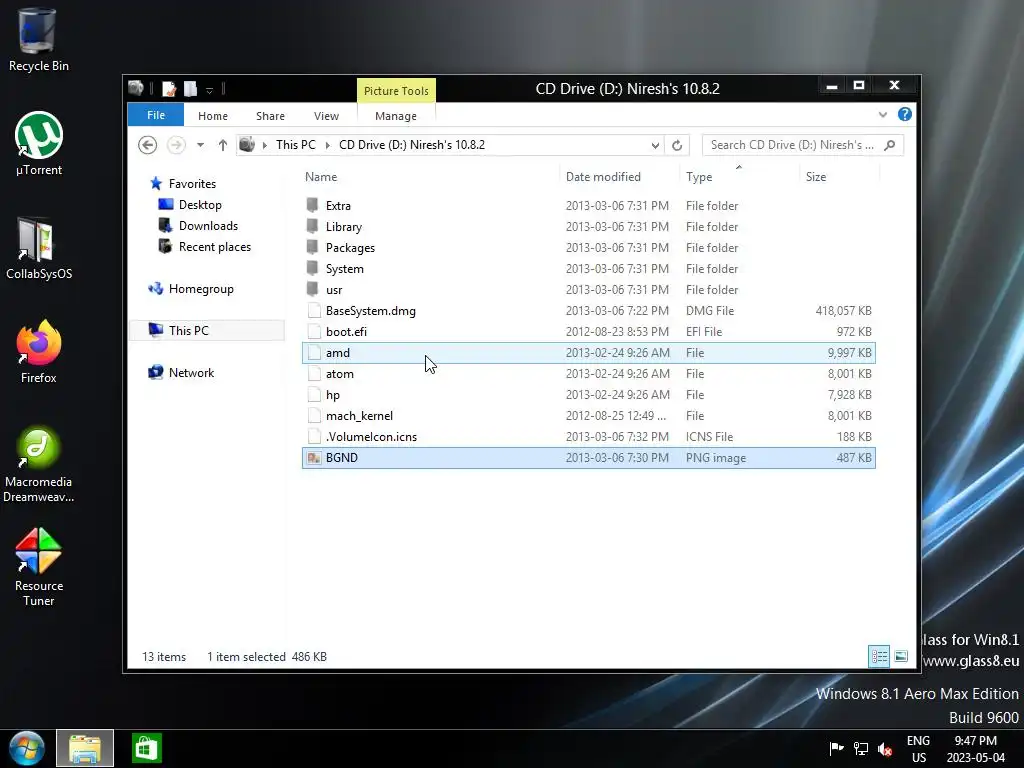Open the CollabSysOS desktop shortcut
Image resolution: width=1024 pixels, height=768 pixels.
39,248
